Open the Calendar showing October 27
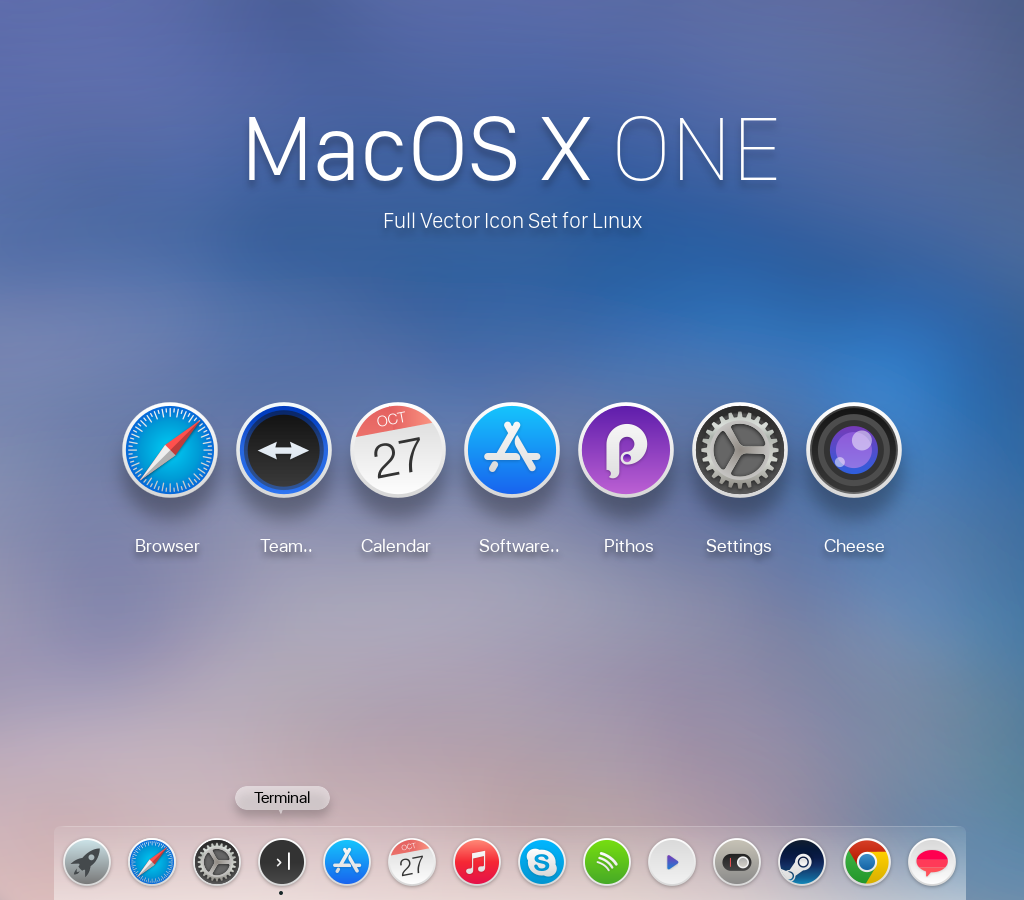 (x=397, y=450)
